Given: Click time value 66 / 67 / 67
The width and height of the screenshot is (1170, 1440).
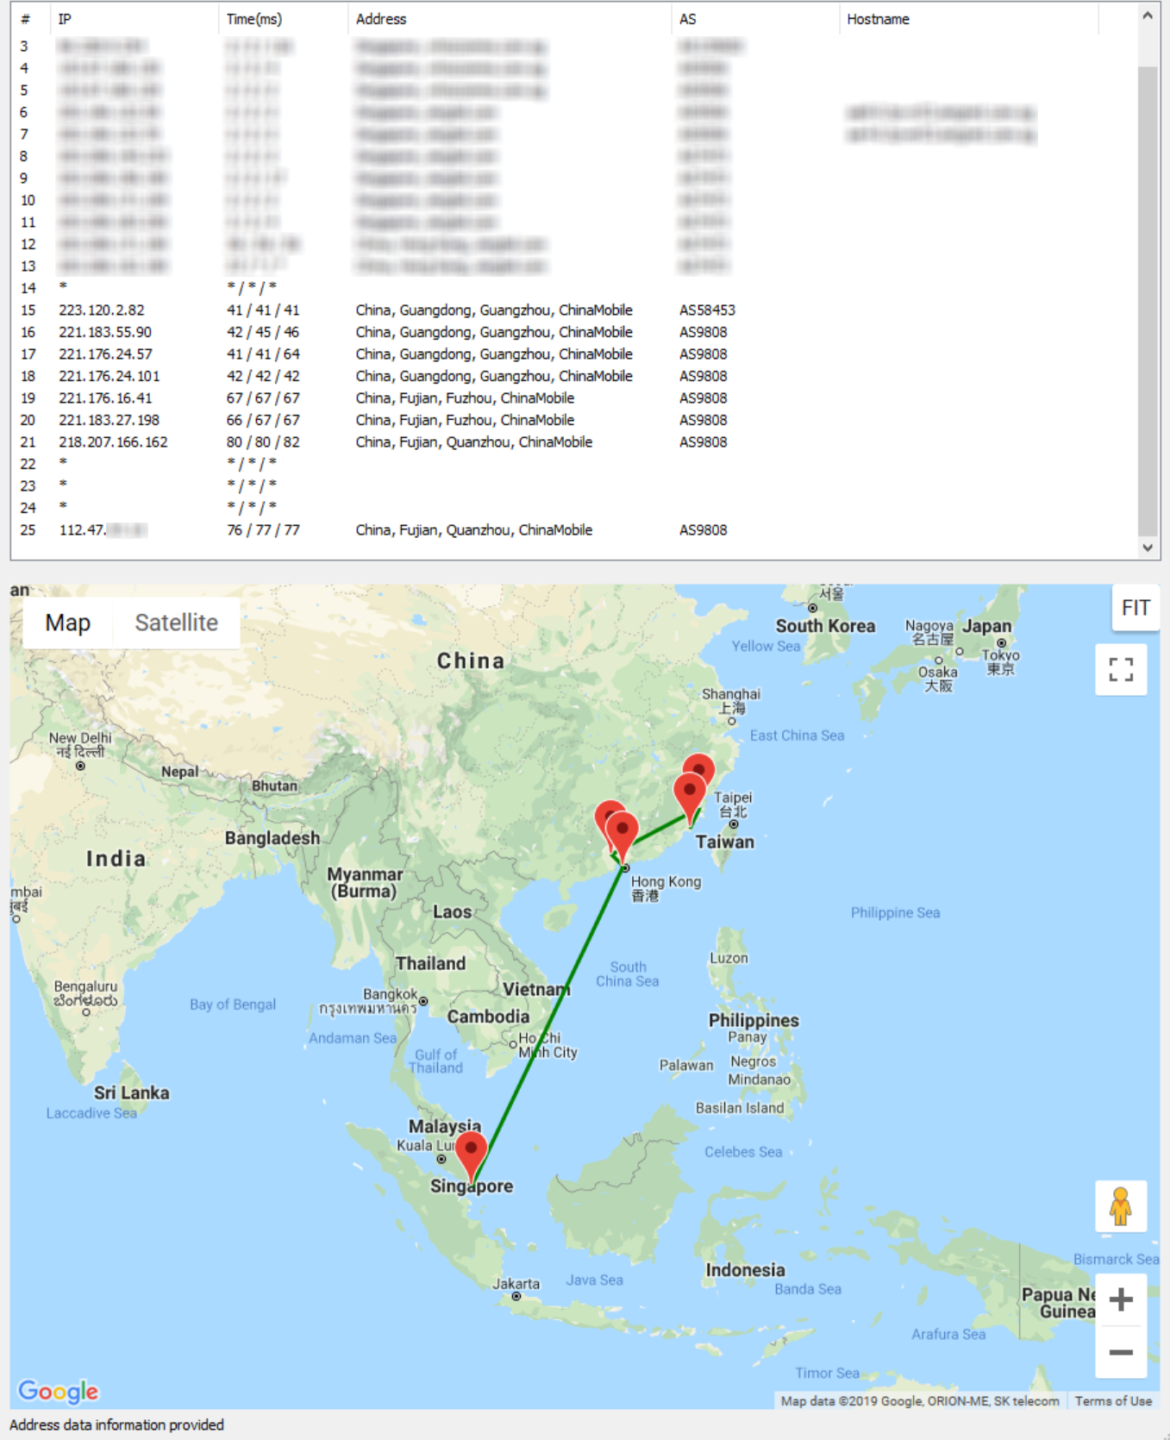Looking at the screenshot, I should pyautogui.click(x=263, y=420).
